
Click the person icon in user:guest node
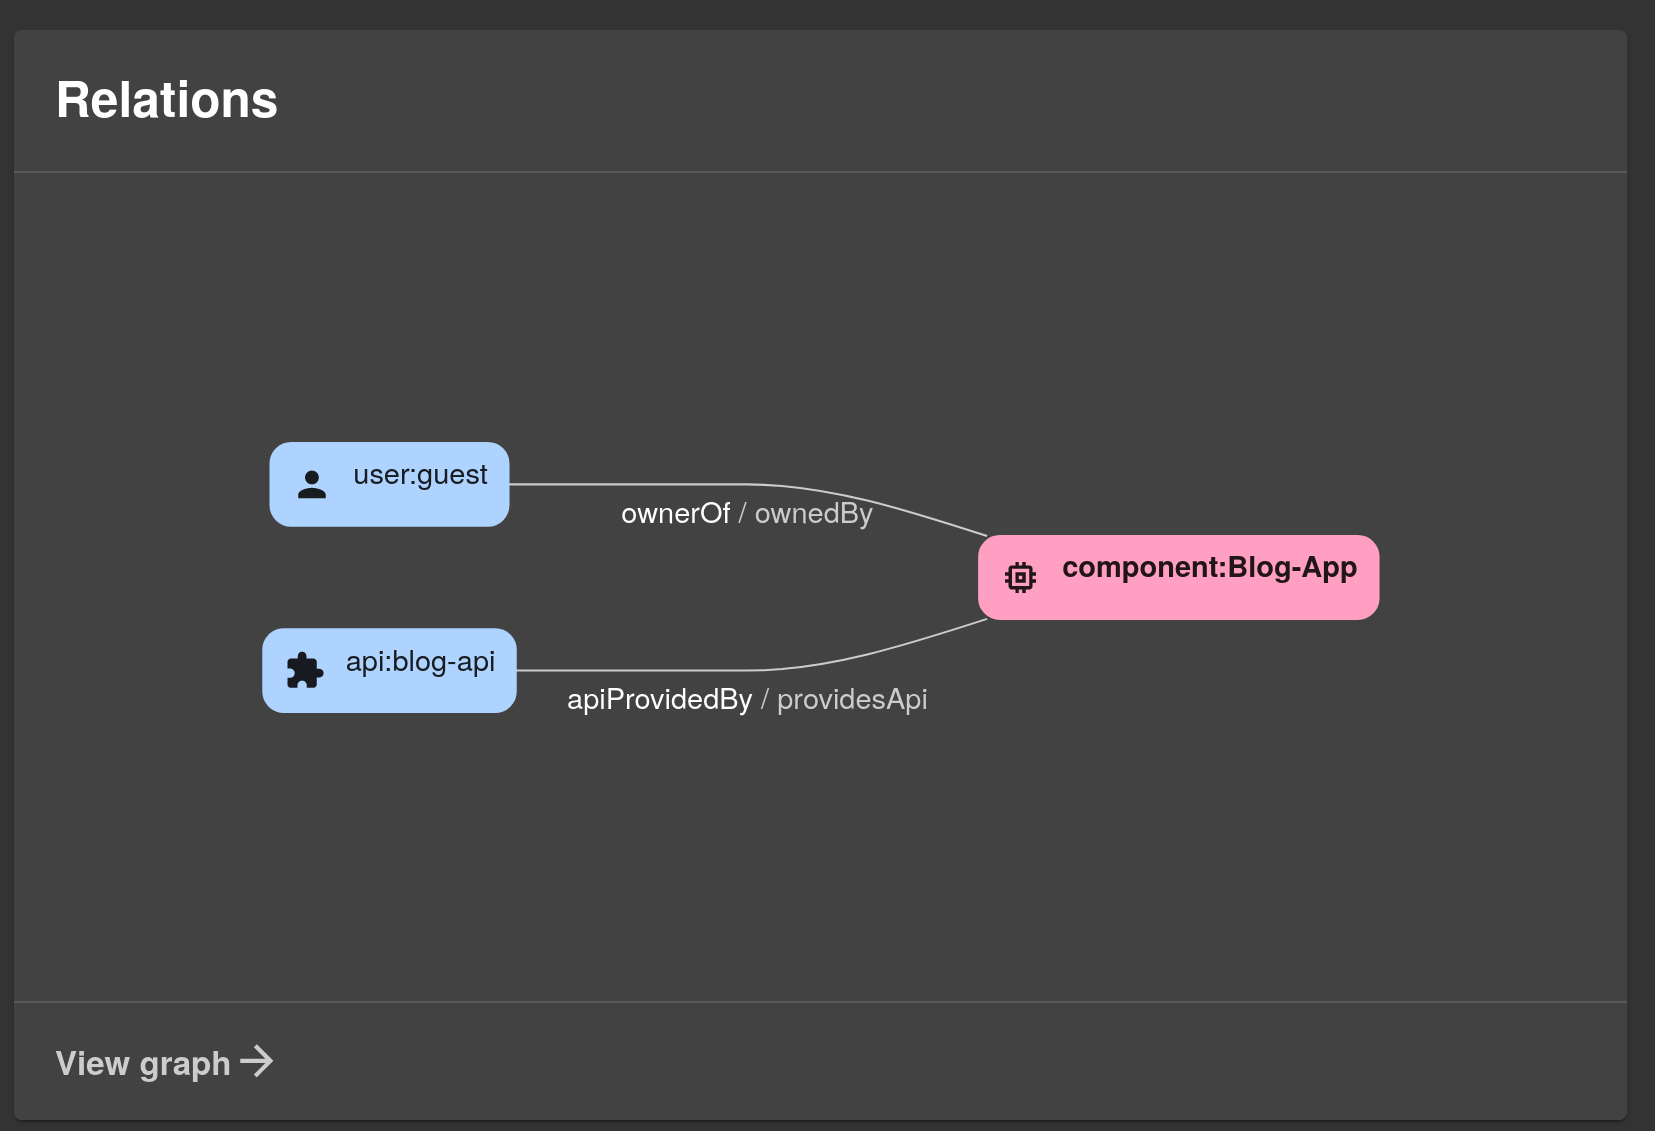[312, 485]
